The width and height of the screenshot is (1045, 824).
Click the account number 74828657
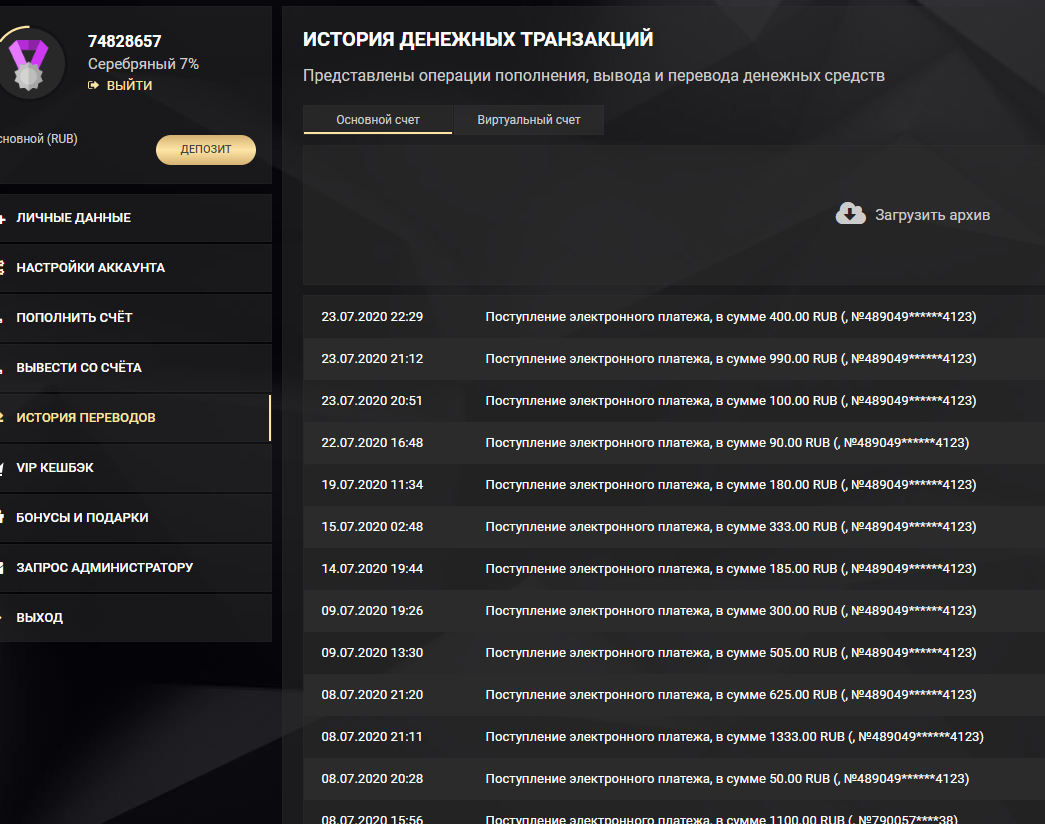coord(124,41)
